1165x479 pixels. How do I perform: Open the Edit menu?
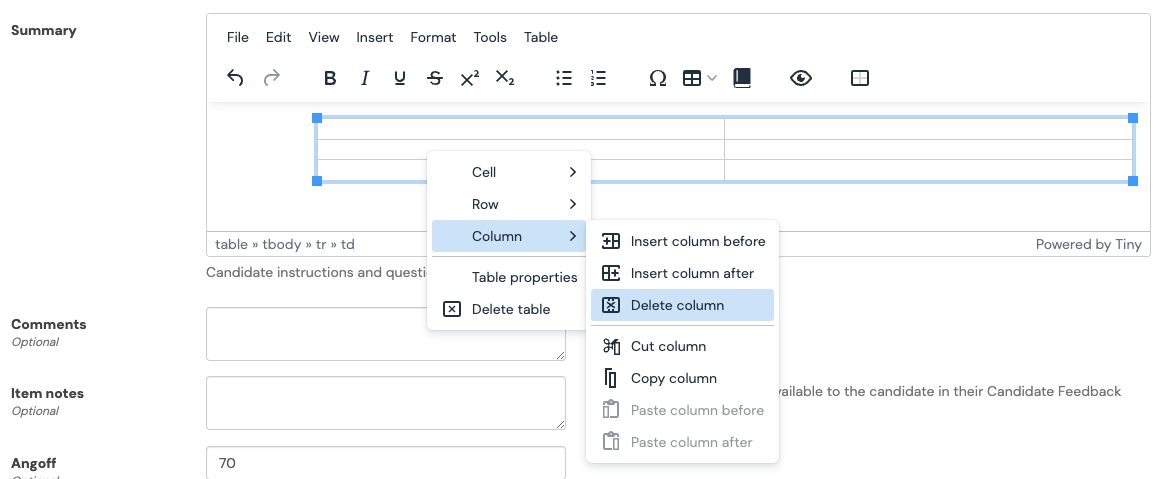point(279,37)
